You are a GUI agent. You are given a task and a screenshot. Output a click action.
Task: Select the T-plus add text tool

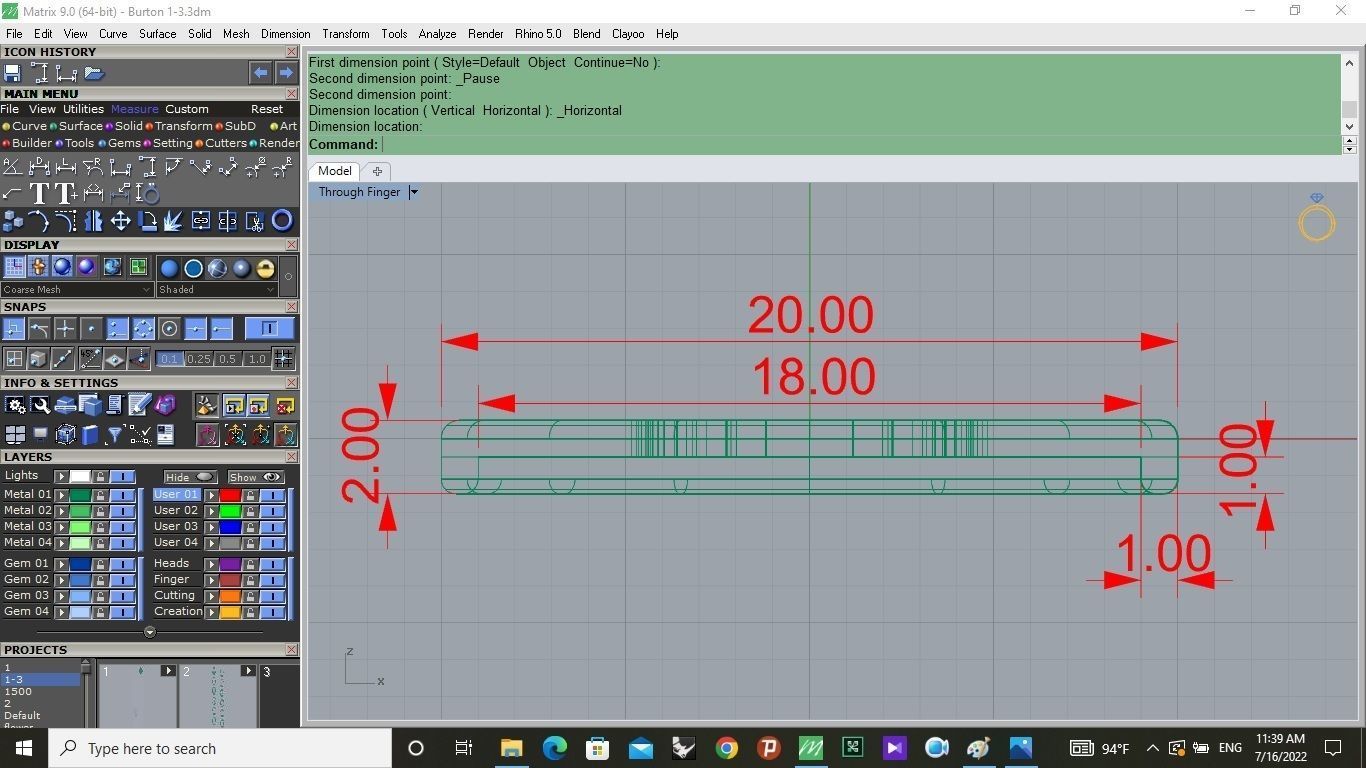[x=66, y=193]
